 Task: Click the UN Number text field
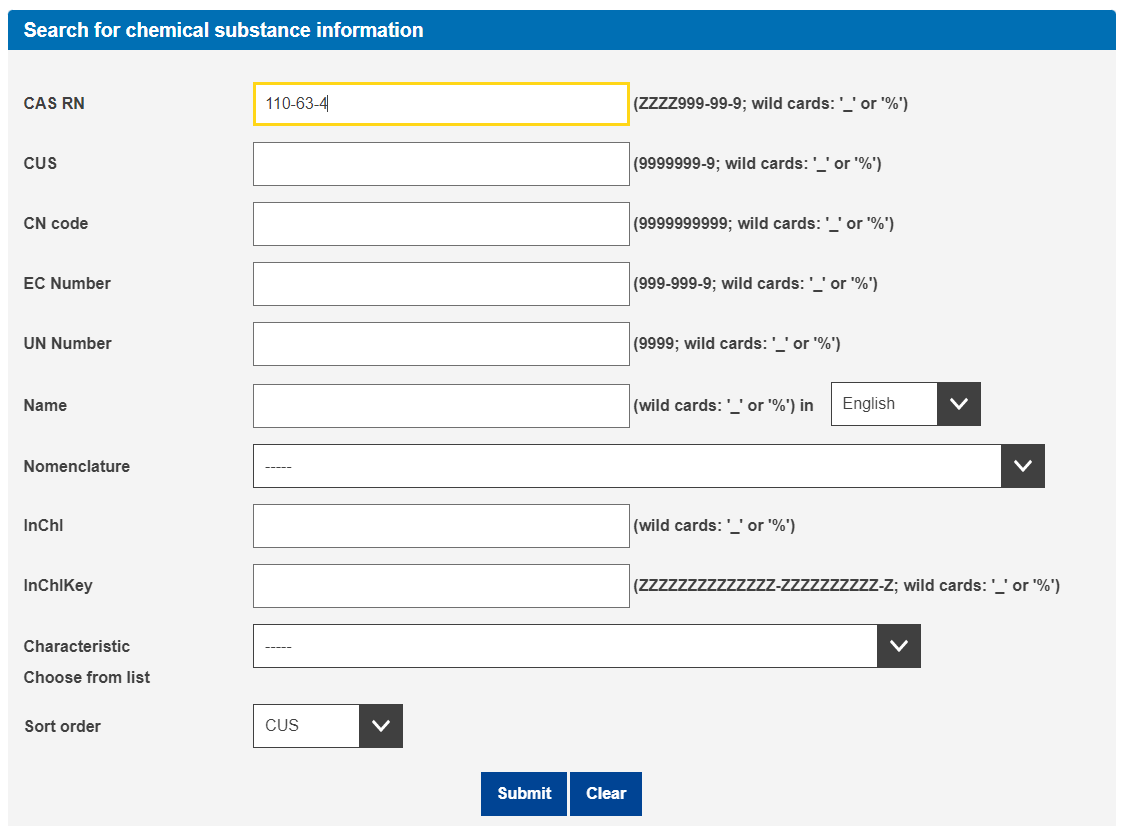(441, 344)
